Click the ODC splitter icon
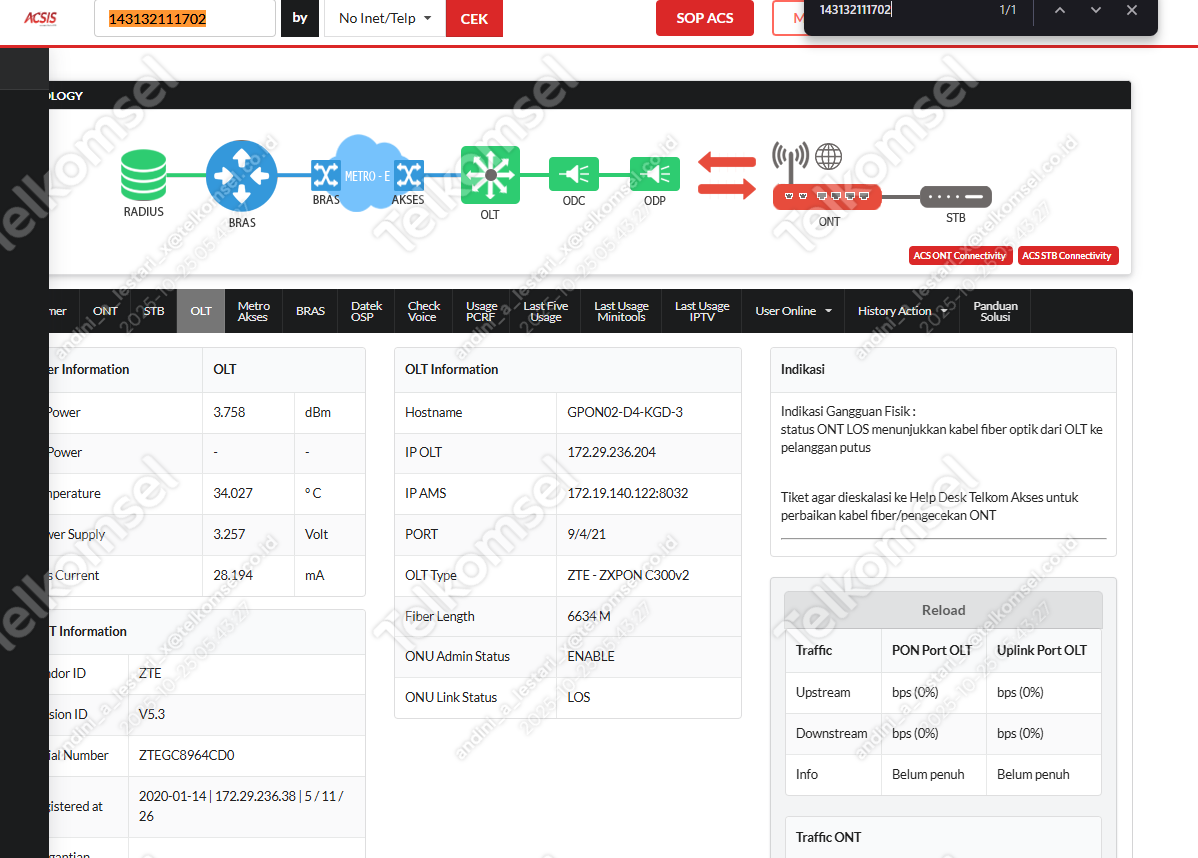Image resolution: width=1198 pixels, height=858 pixels. pos(574,174)
